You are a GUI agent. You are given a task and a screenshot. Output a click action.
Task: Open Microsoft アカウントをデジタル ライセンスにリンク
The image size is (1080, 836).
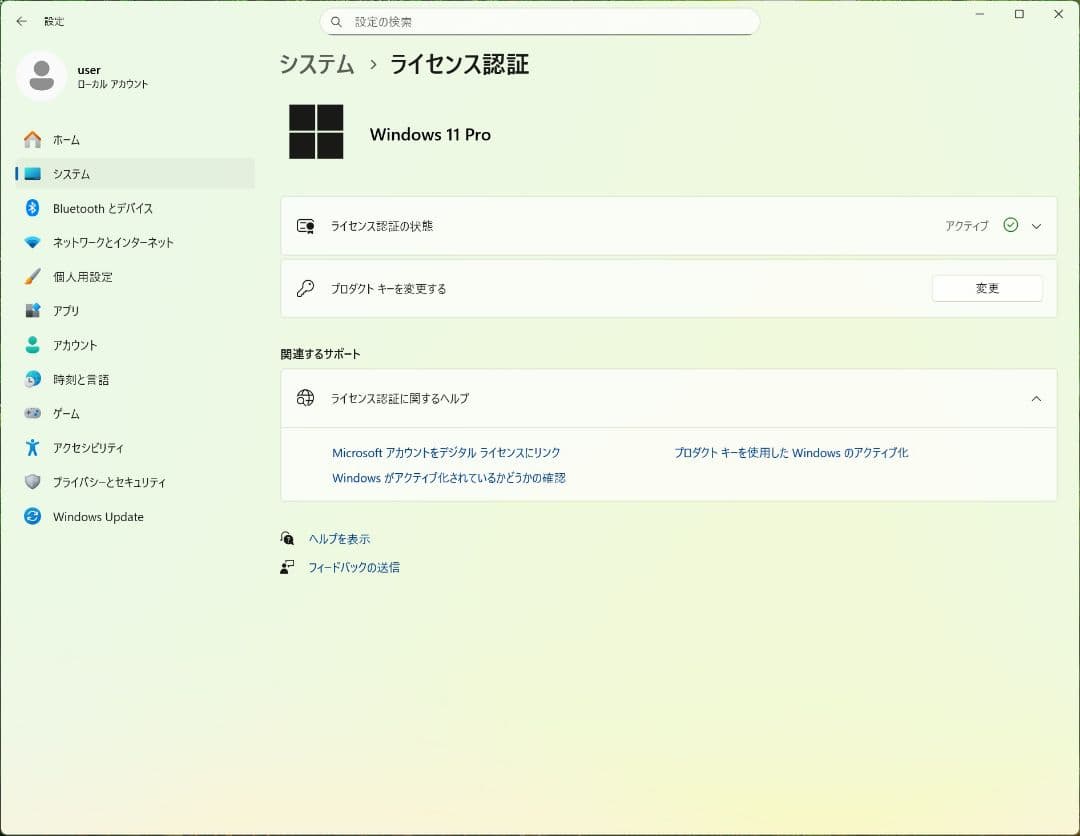coord(446,452)
